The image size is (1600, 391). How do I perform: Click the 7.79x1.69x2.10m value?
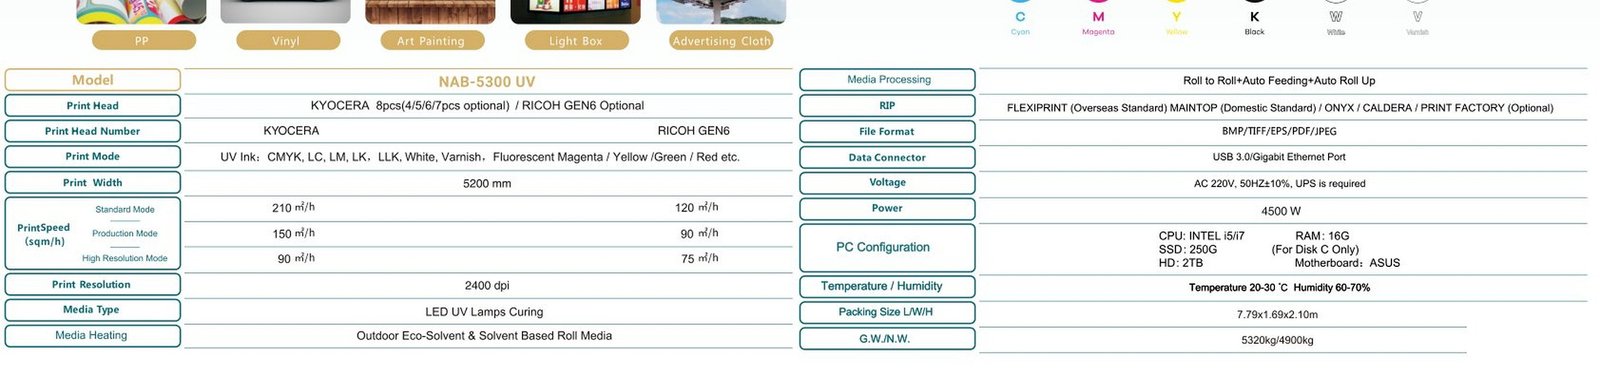click(x=1277, y=315)
